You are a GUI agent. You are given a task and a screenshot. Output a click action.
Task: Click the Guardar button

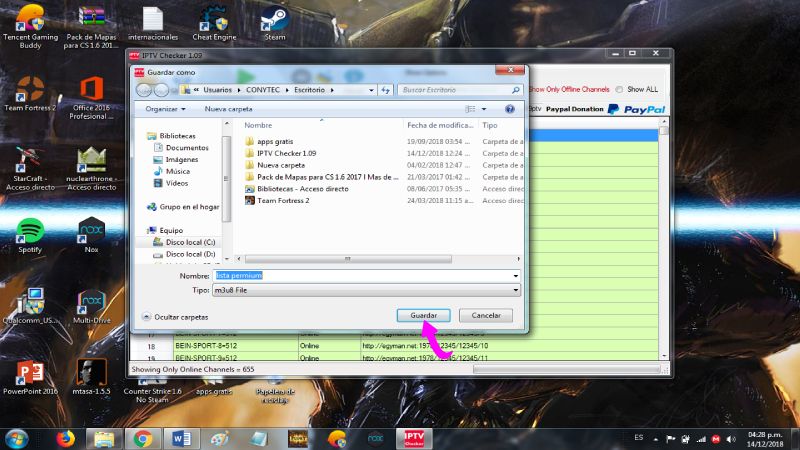pyautogui.click(x=423, y=315)
